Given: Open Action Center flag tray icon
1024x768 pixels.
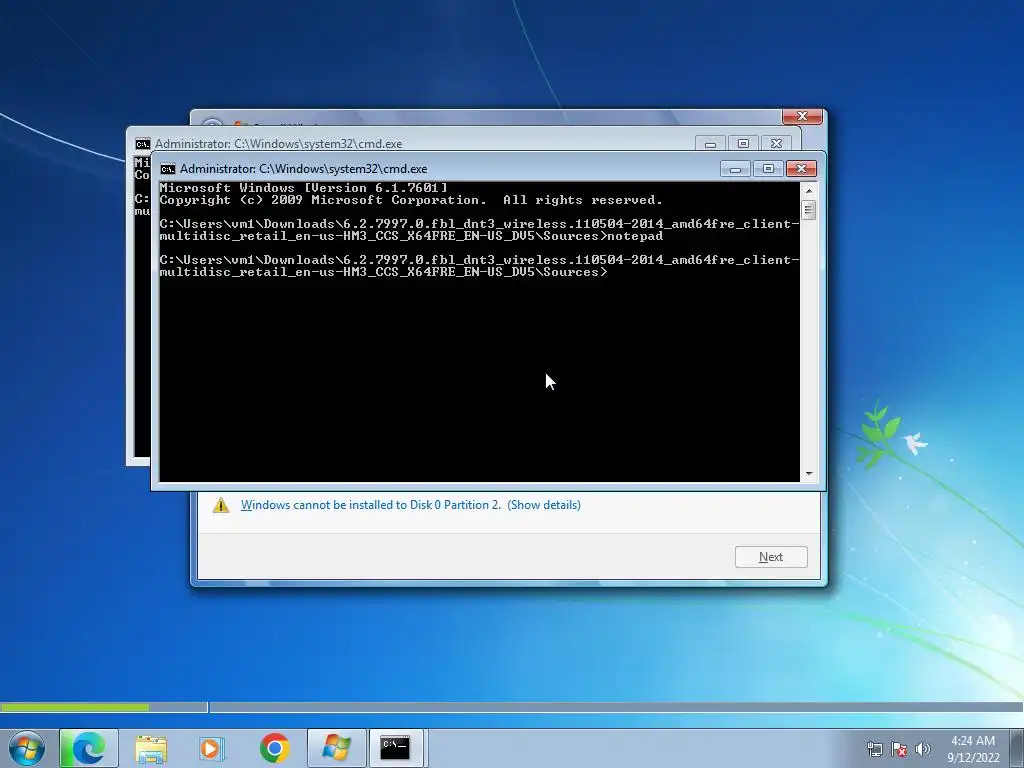Looking at the screenshot, I should point(899,749).
